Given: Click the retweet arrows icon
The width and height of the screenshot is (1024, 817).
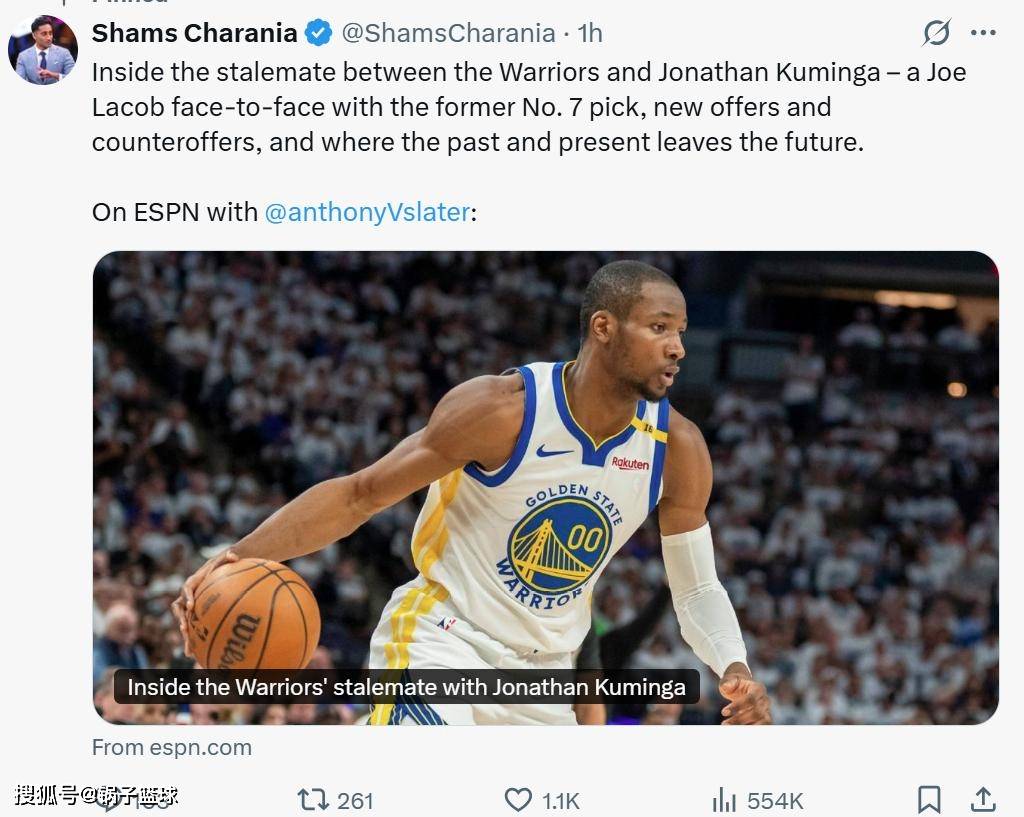Looking at the screenshot, I should (313, 799).
